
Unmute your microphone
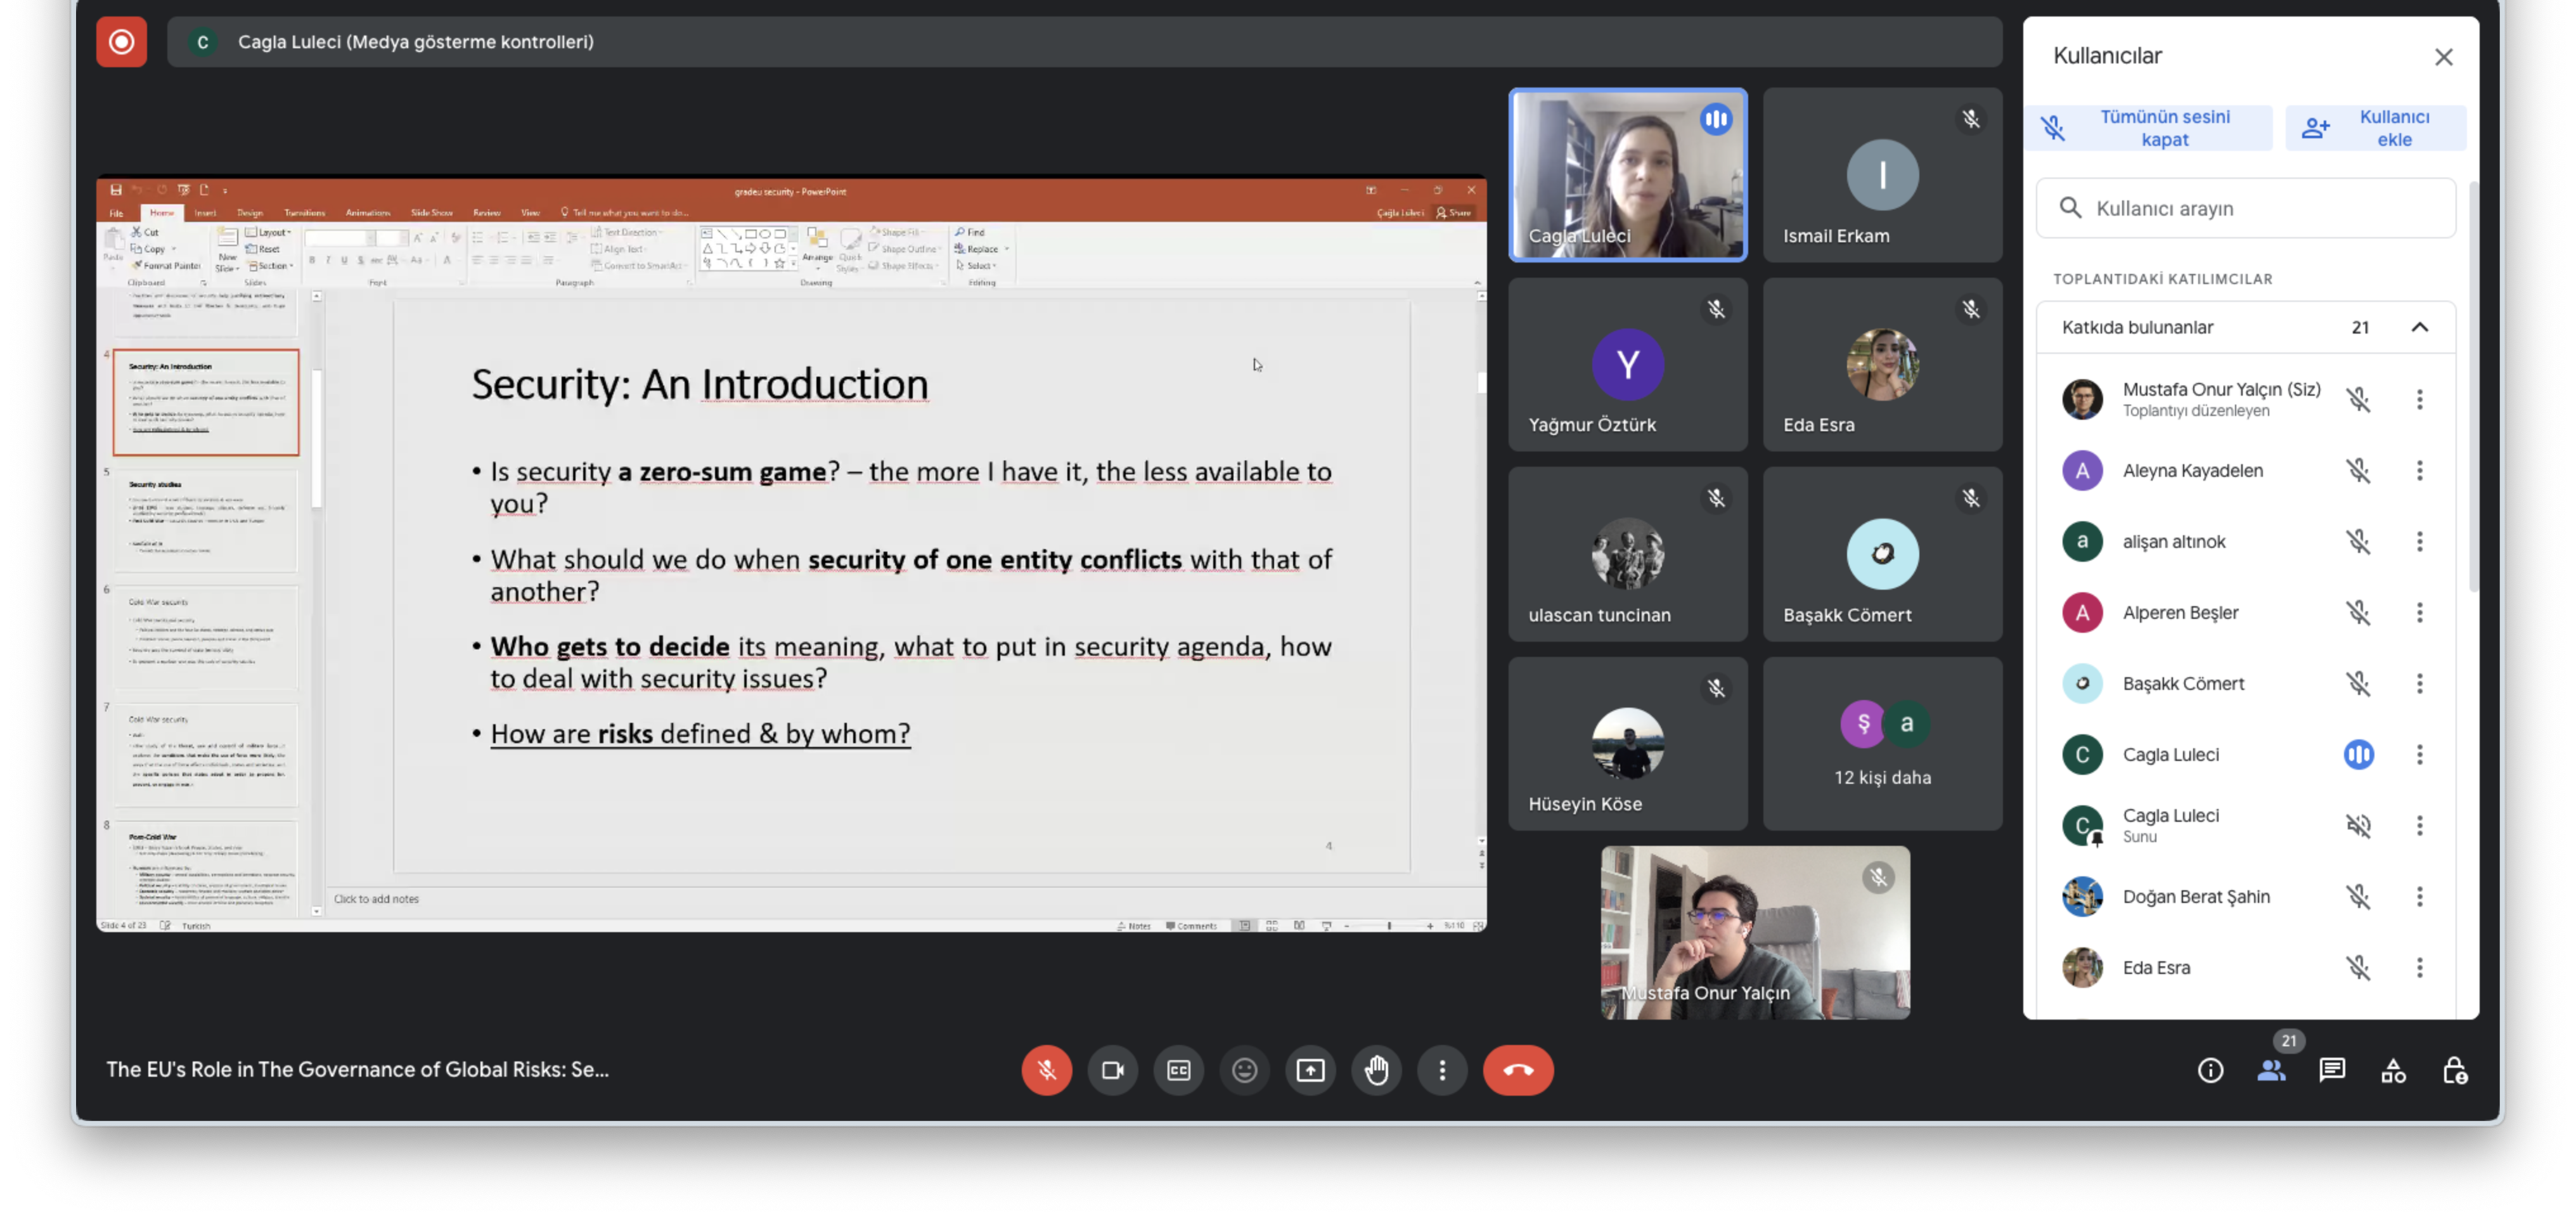pos(1046,1070)
